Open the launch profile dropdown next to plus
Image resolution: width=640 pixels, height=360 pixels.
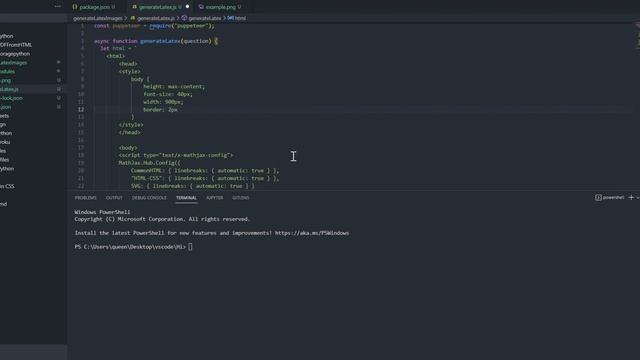coord(638,198)
